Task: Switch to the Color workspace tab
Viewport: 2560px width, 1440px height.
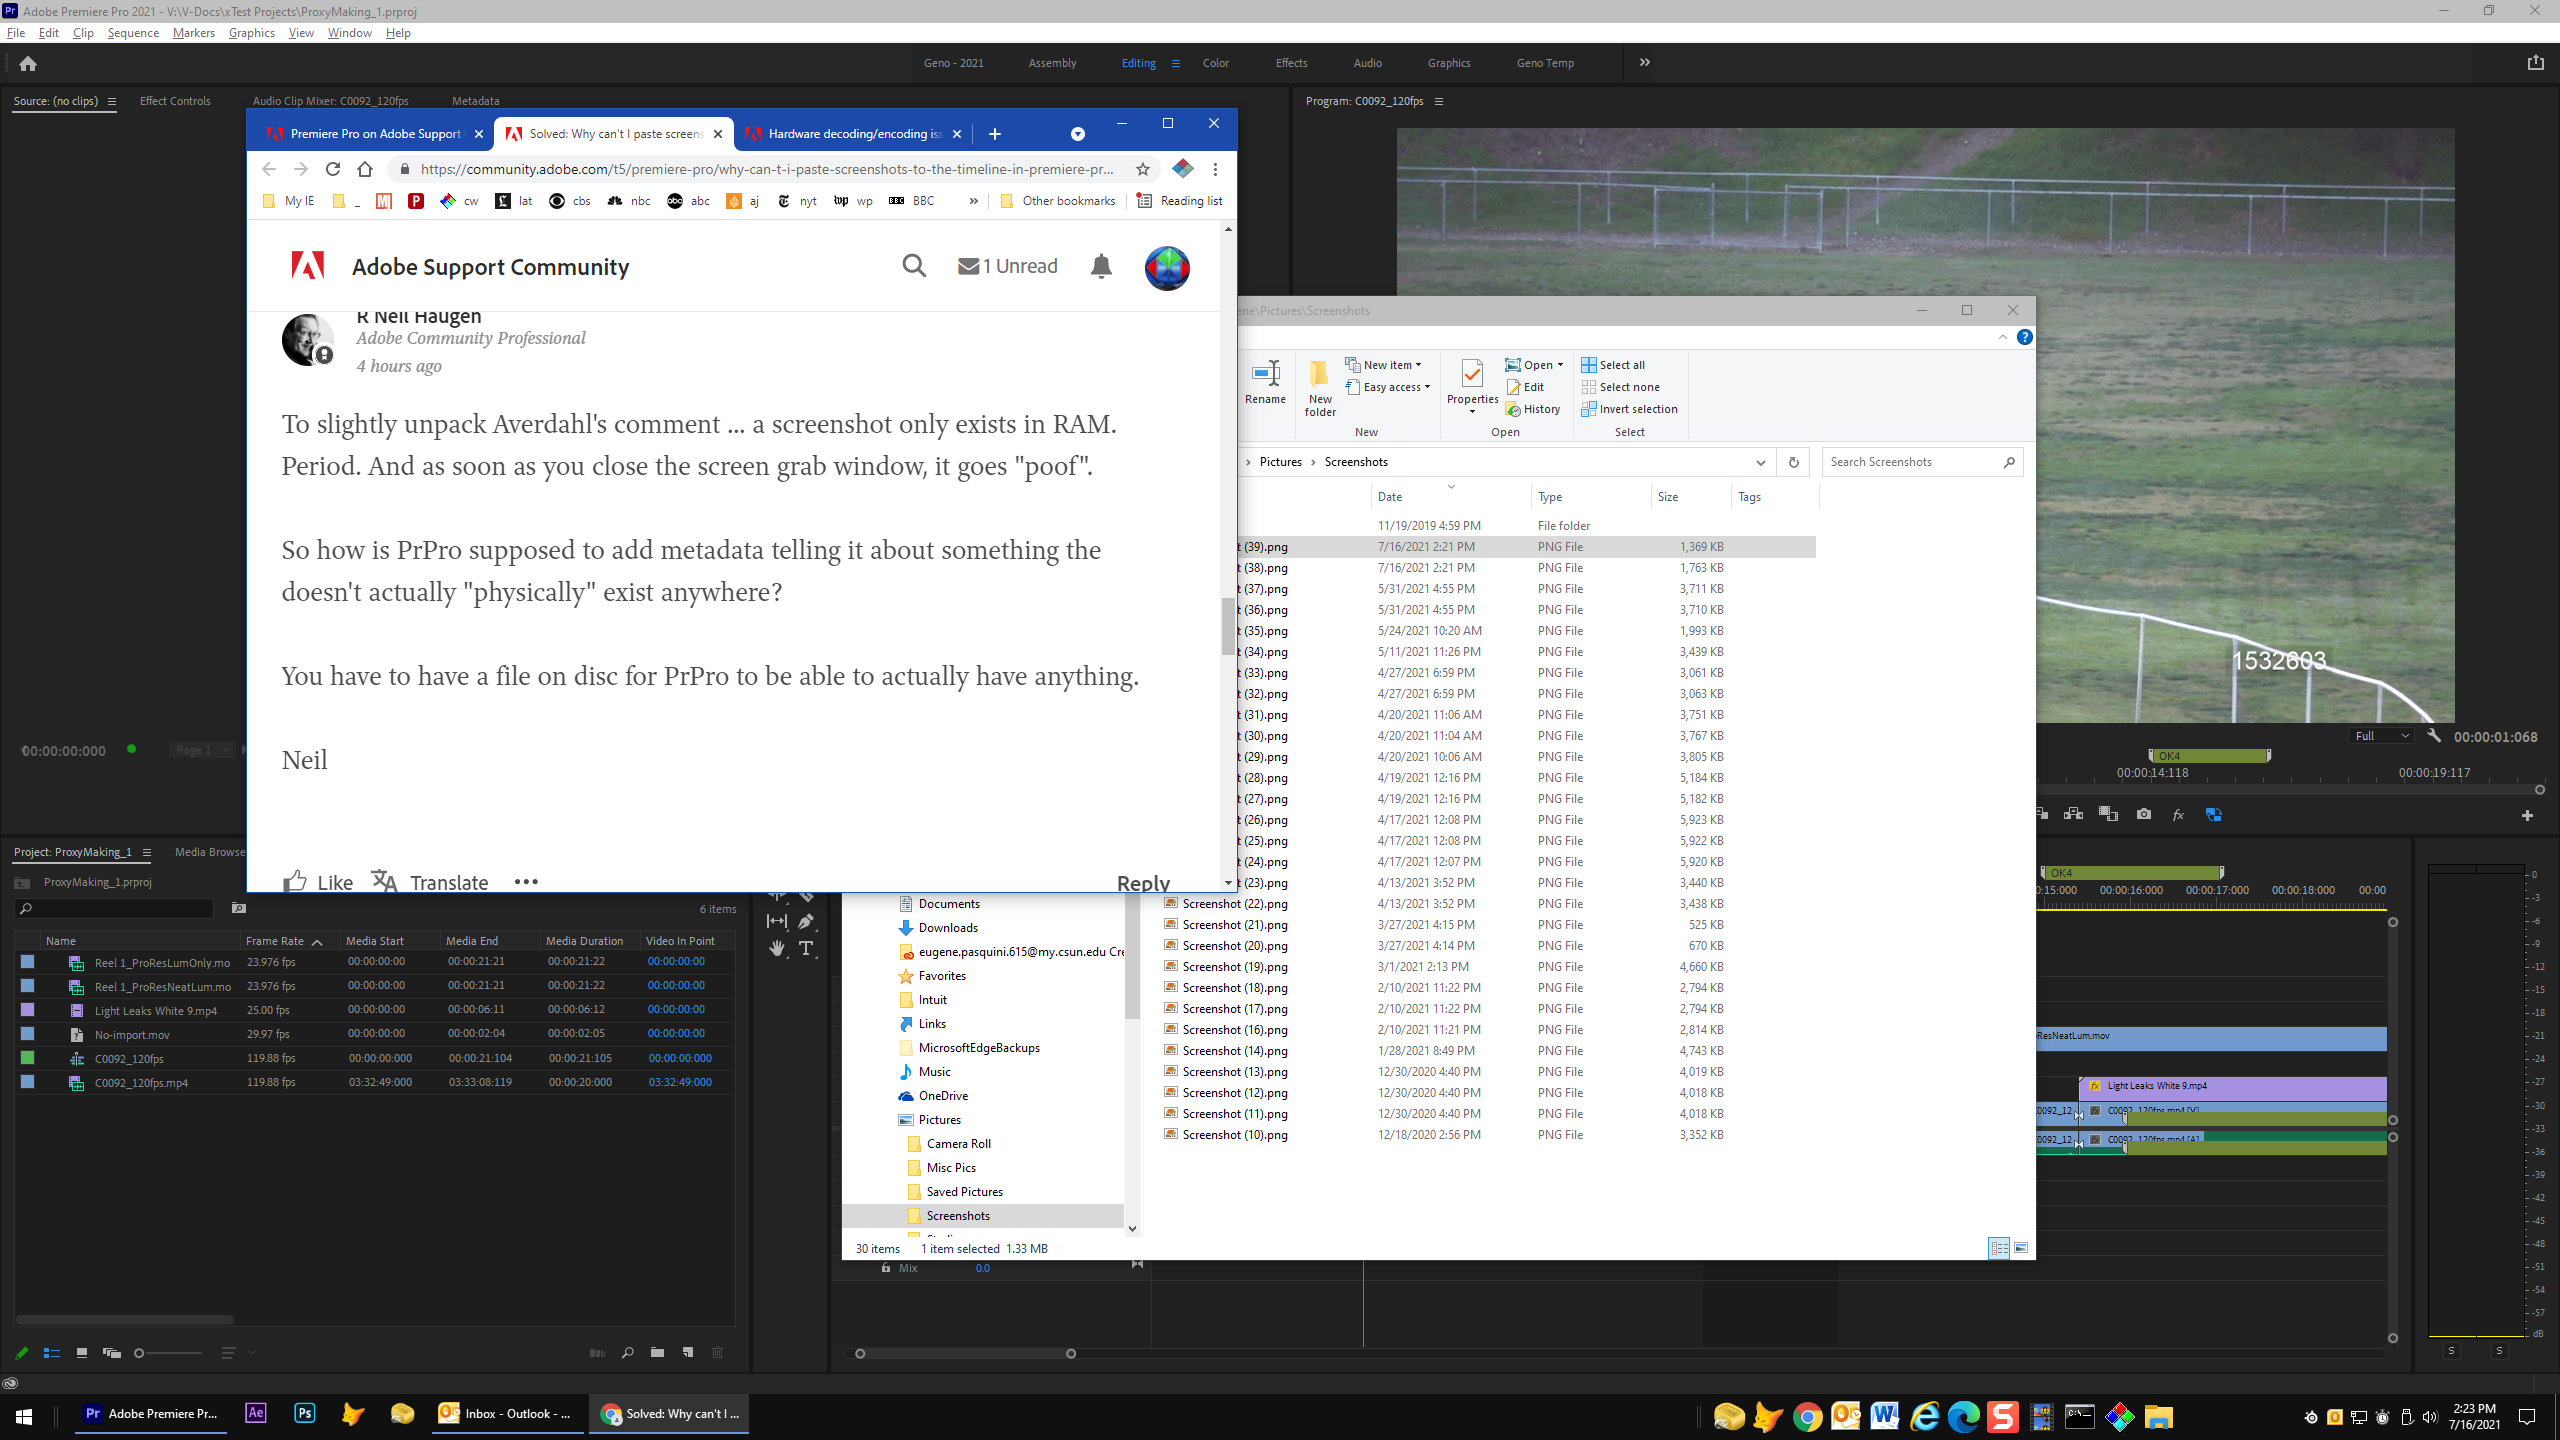Action: click(1215, 63)
